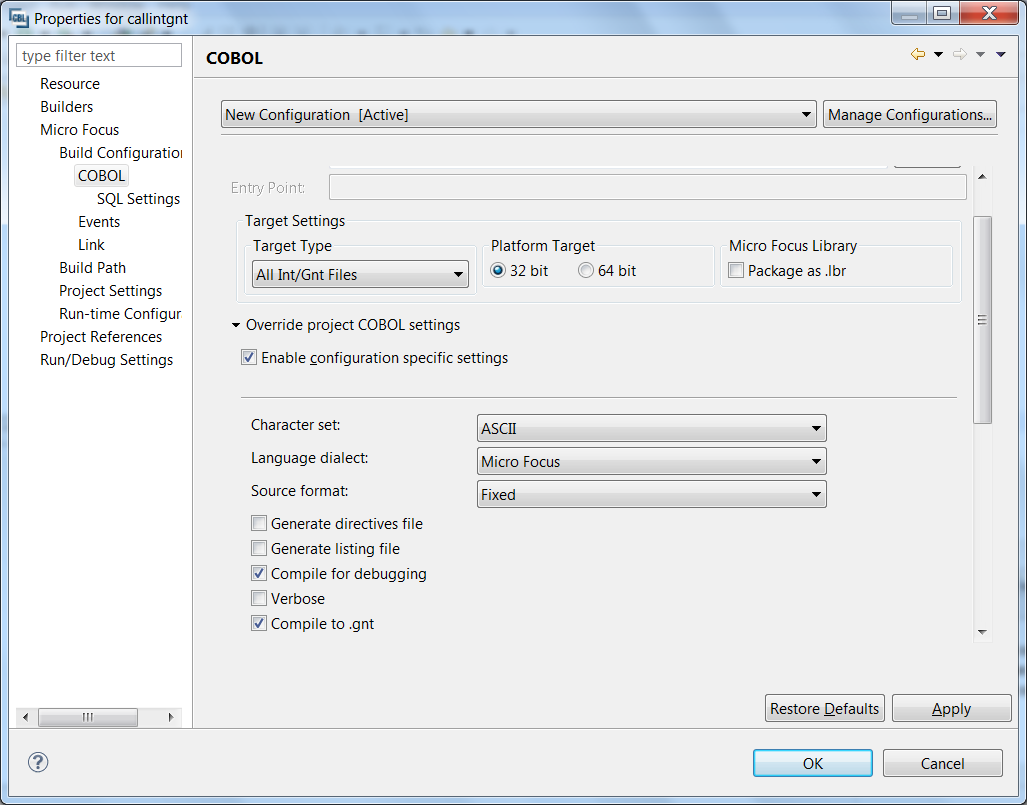This screenshot has width=1027, height=805.
Task: Open the Character set dropdown
Action: click(652, 429)
